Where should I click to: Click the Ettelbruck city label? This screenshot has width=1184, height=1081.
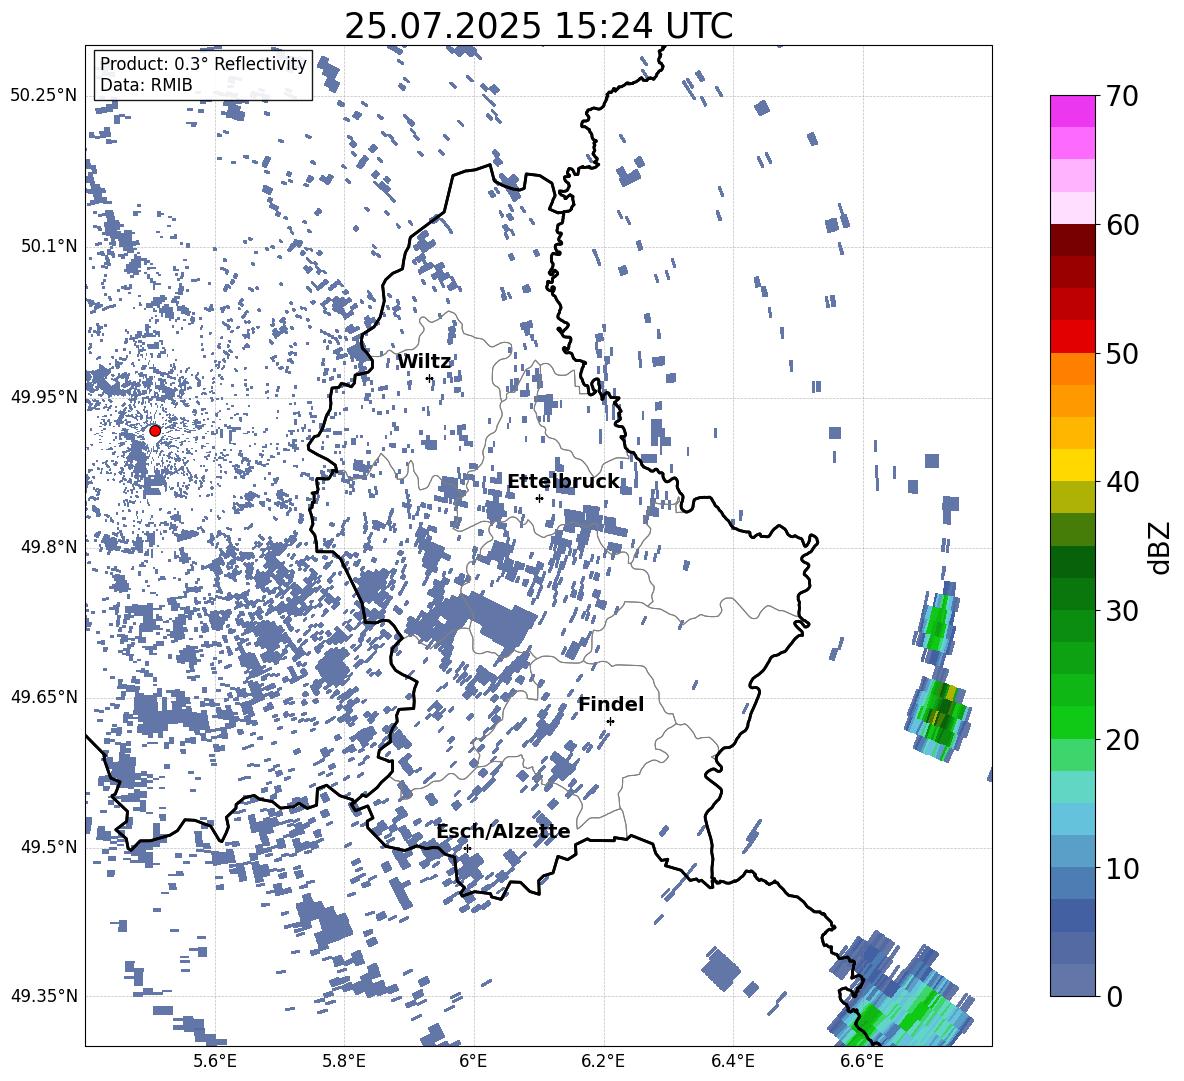pos(563,482)
